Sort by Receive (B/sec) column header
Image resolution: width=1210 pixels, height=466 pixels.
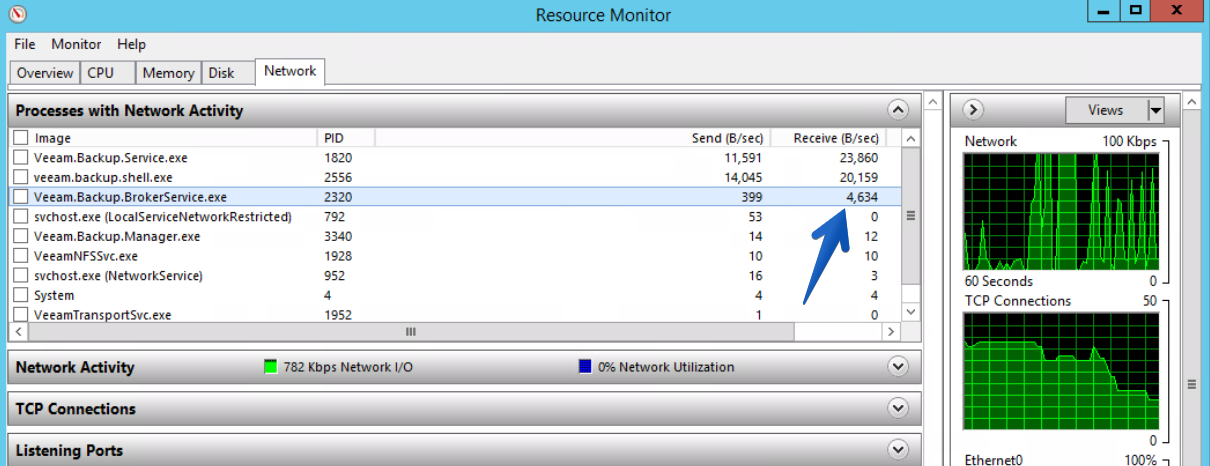pyautogui.click(x=835, y=138)
